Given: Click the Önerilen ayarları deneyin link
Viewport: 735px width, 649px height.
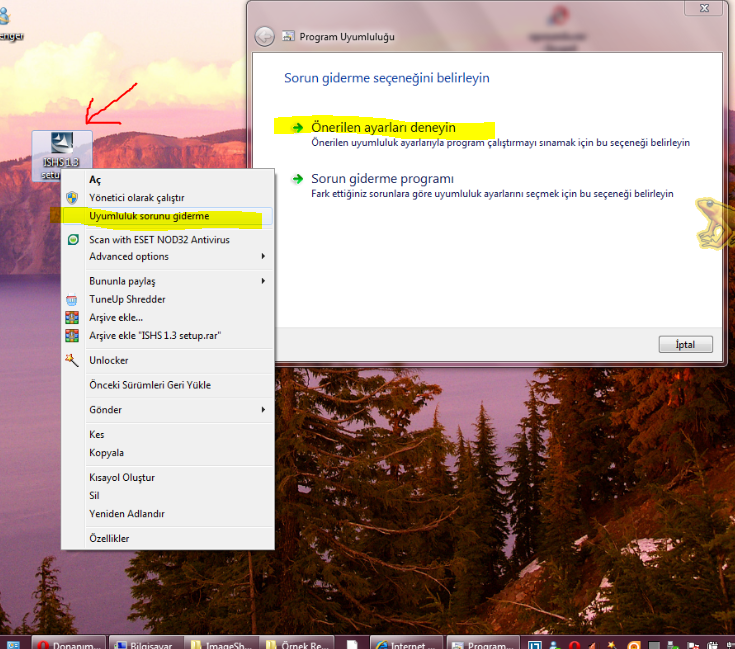Looking at the screenshot, I should click(x=383, y=128).
